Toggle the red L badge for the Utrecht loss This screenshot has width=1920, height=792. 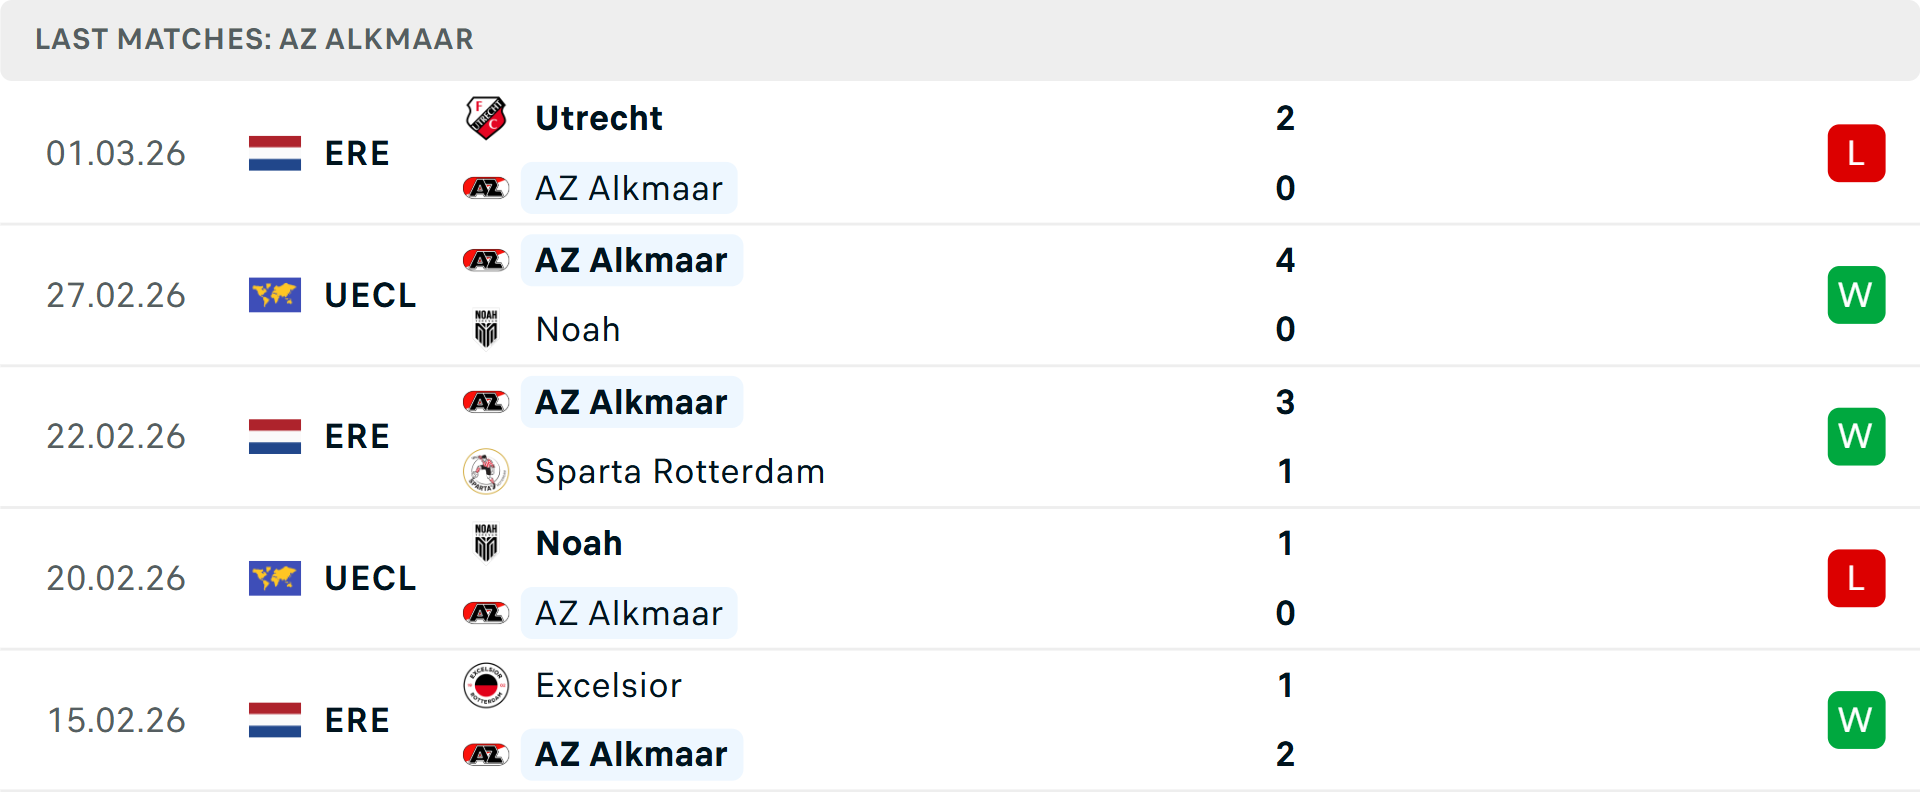(x=1856, y=152)
